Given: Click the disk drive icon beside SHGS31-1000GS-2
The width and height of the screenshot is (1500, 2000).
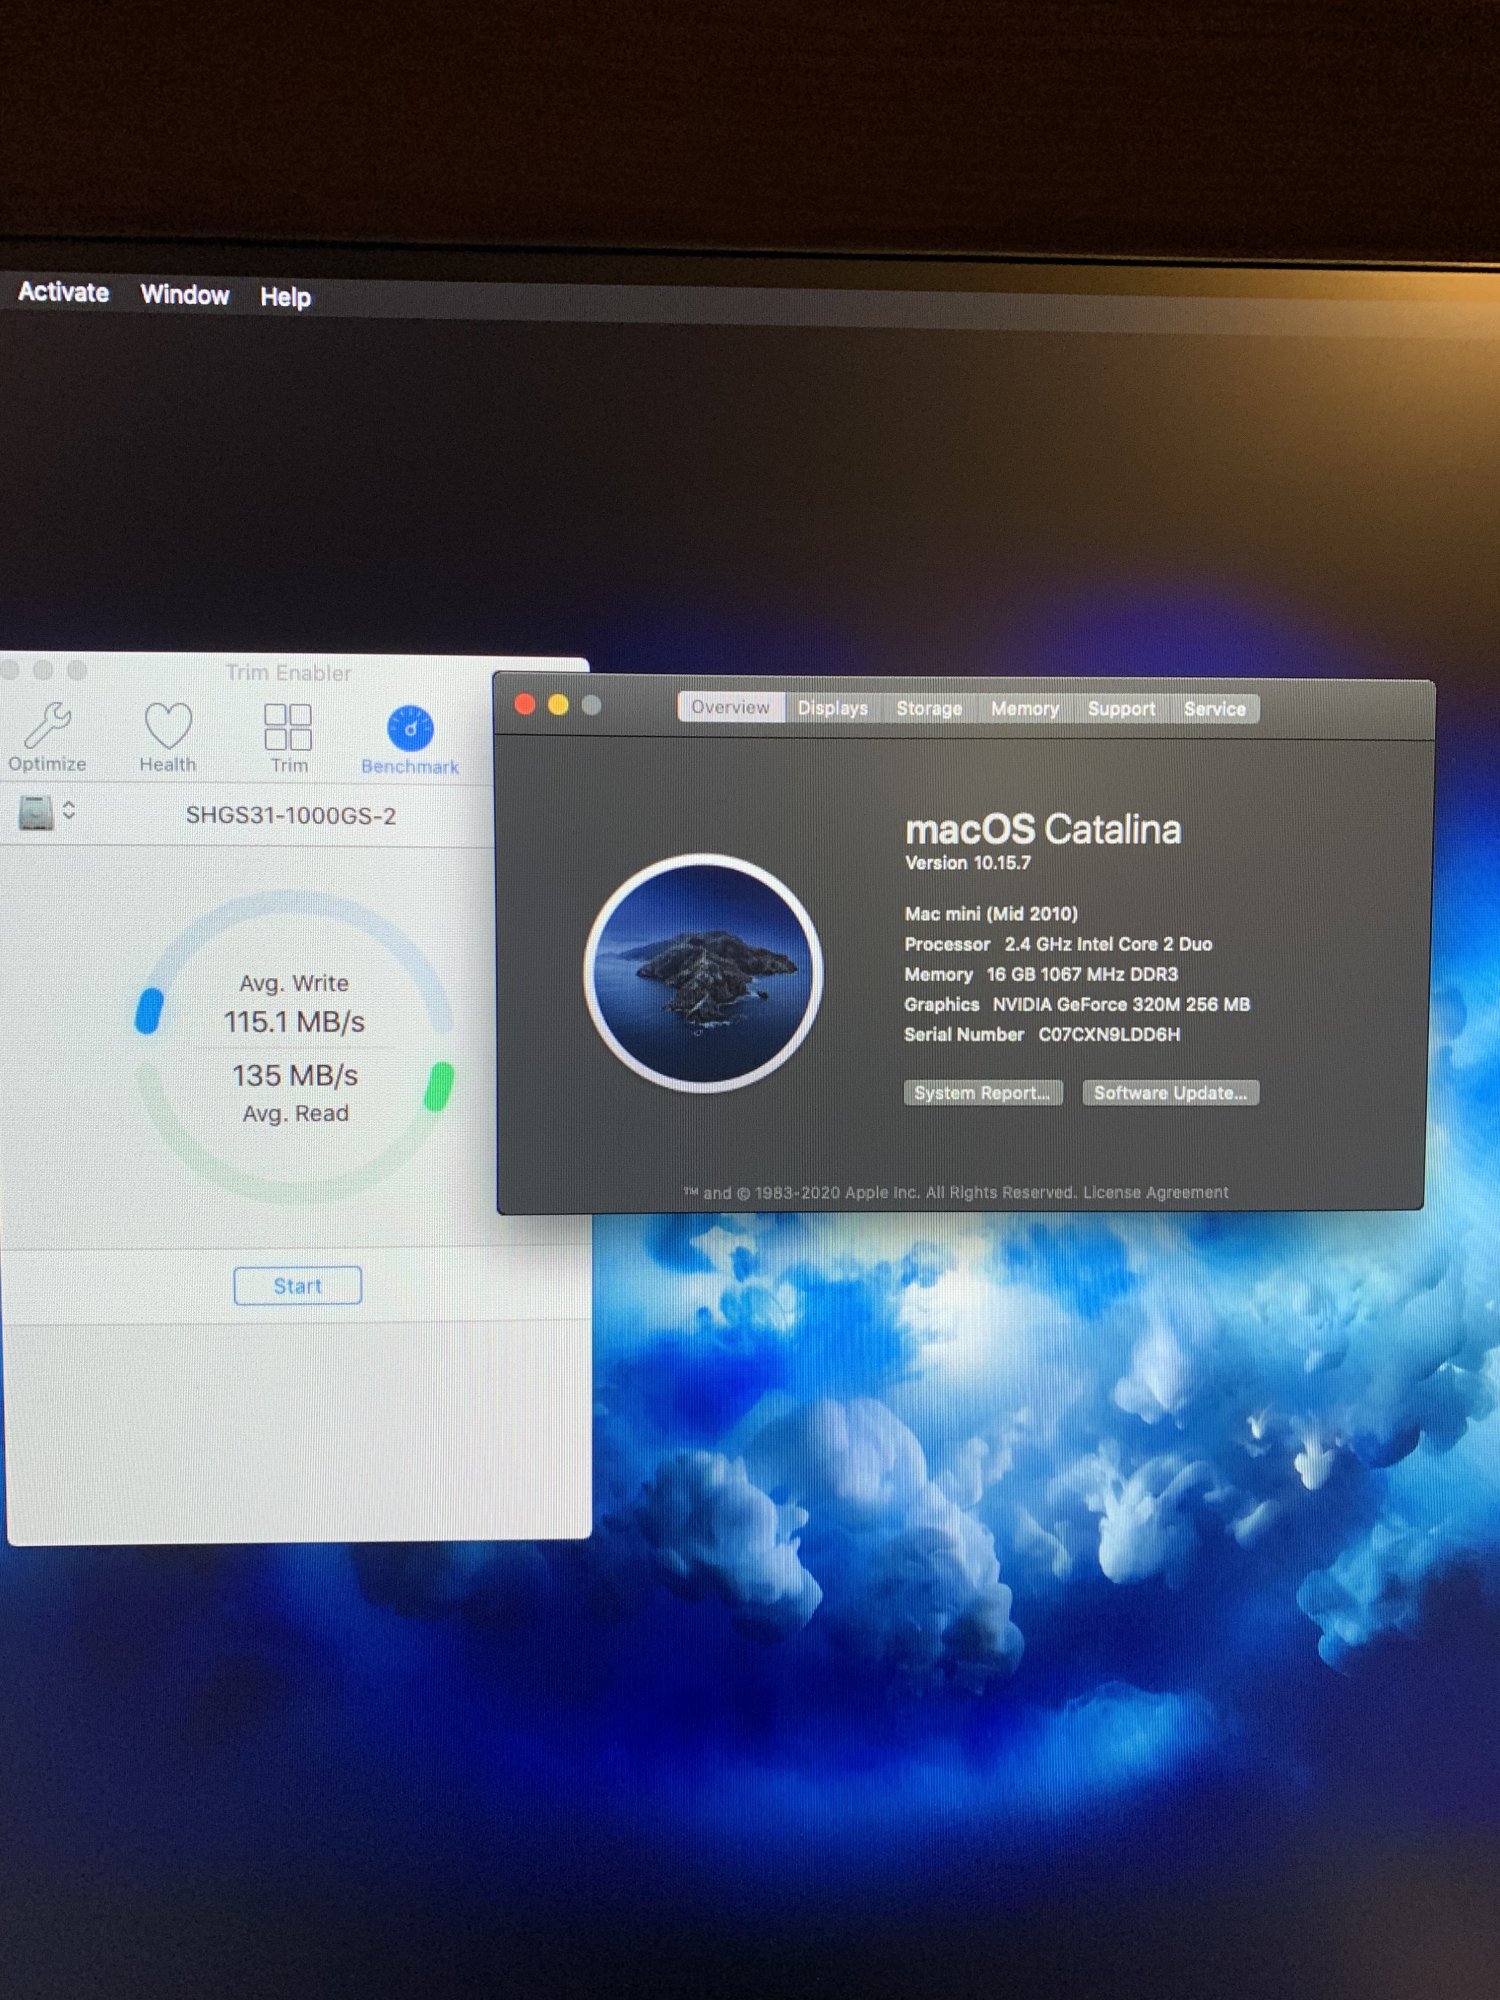Looking at the screenshot, I should point(36,812).
